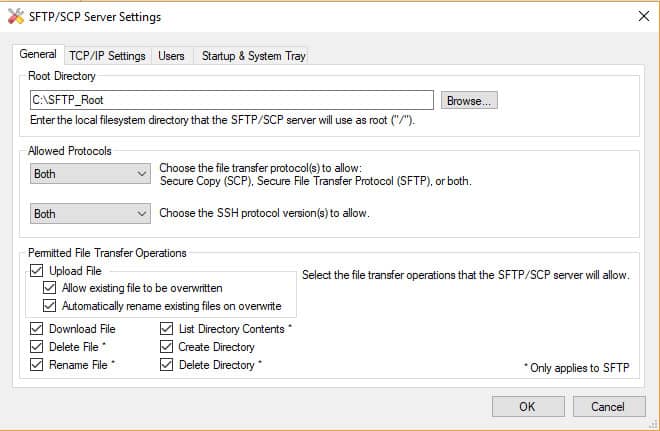The height and width of the screenshot is (431, 660).
Task: Toggle the Create Directory checkbox
Action: [x=166, y=347]
